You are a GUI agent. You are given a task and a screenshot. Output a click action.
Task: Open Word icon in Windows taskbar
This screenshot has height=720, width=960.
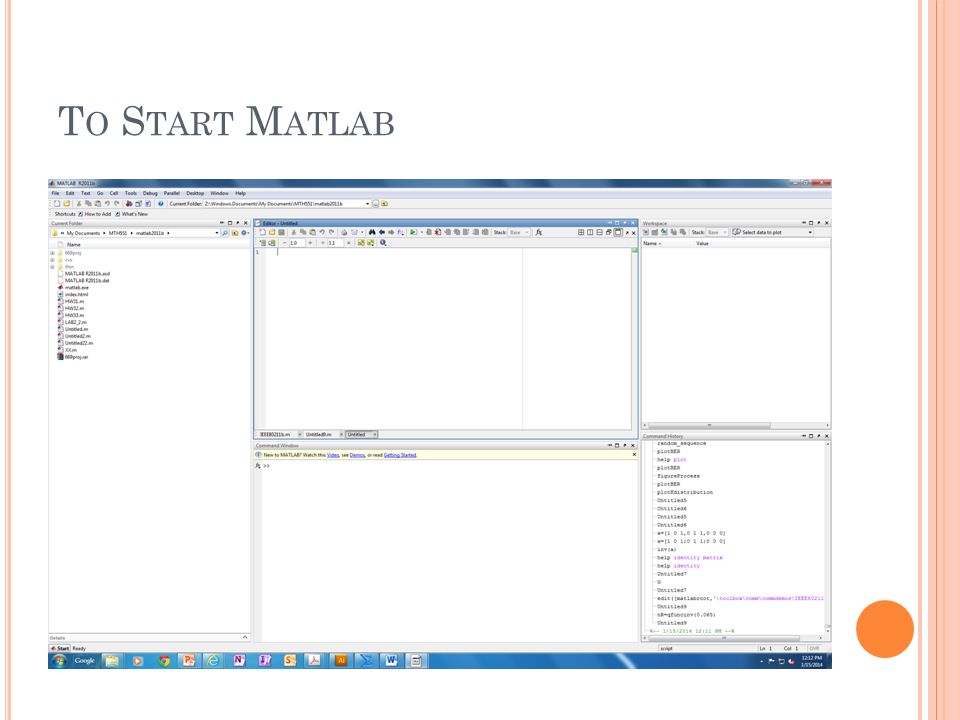tap(391, 661)
